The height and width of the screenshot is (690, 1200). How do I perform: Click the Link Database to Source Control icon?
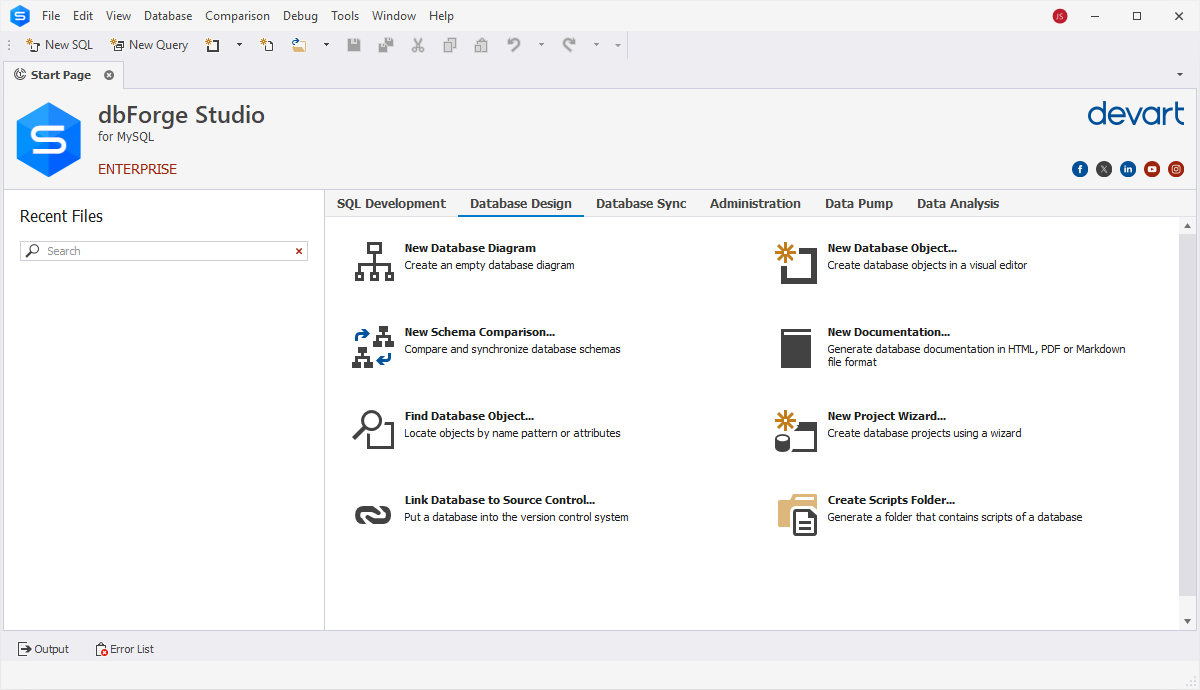373,514
